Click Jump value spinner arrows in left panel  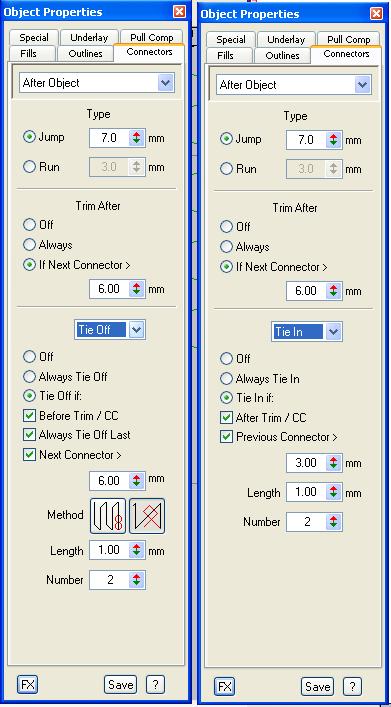137,138
